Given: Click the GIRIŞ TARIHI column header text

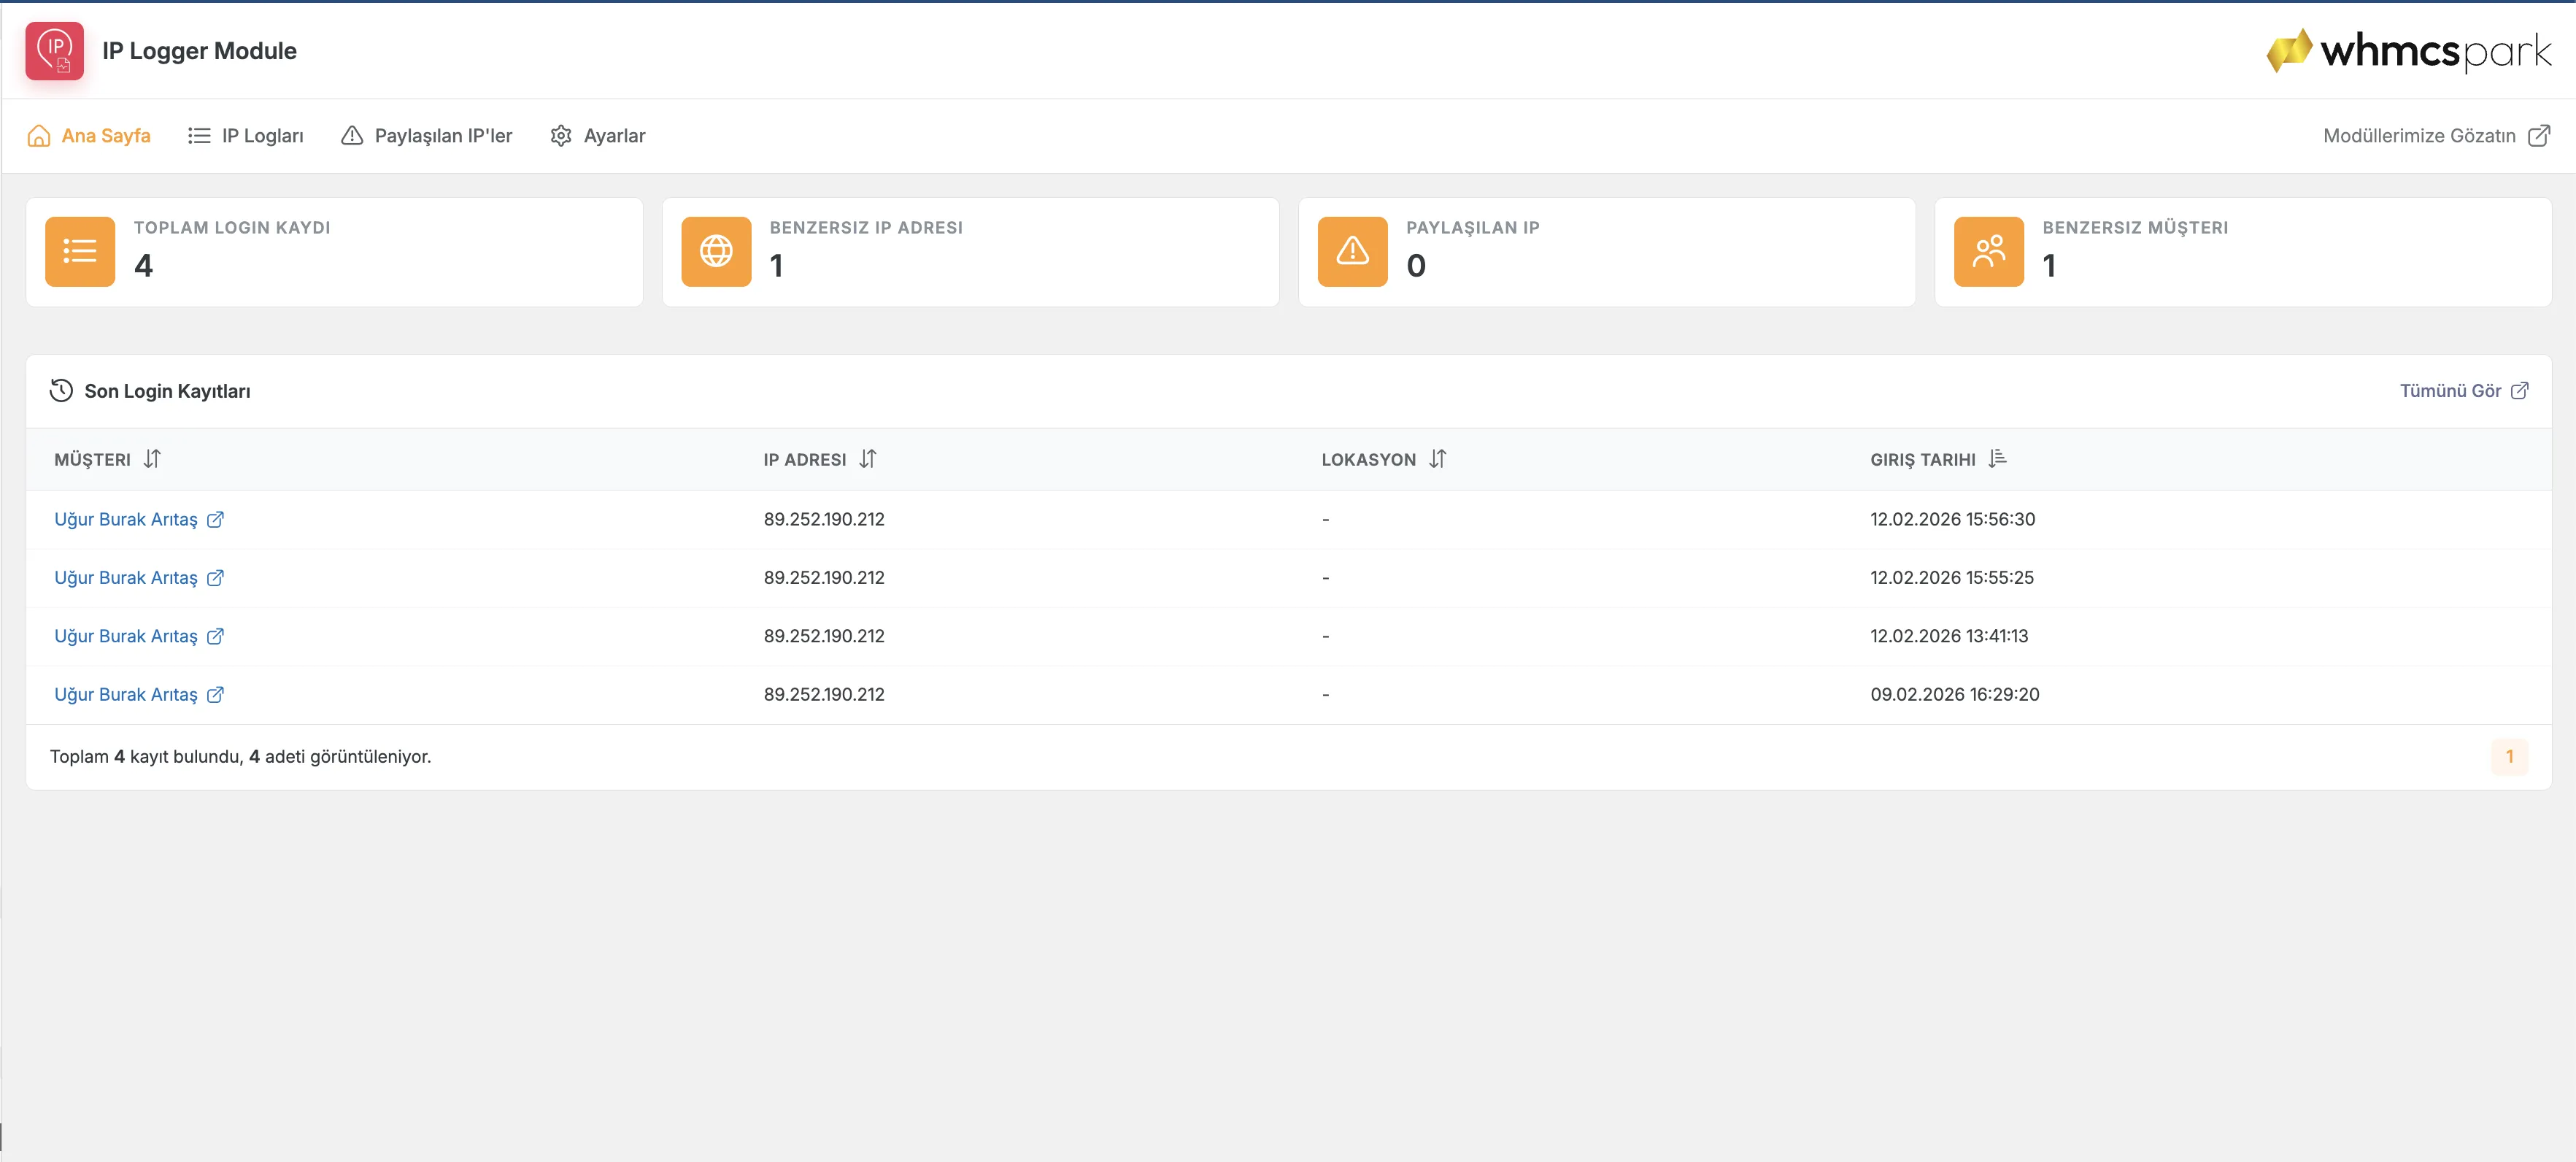Looking at the screenshot, I should 1923,460.
